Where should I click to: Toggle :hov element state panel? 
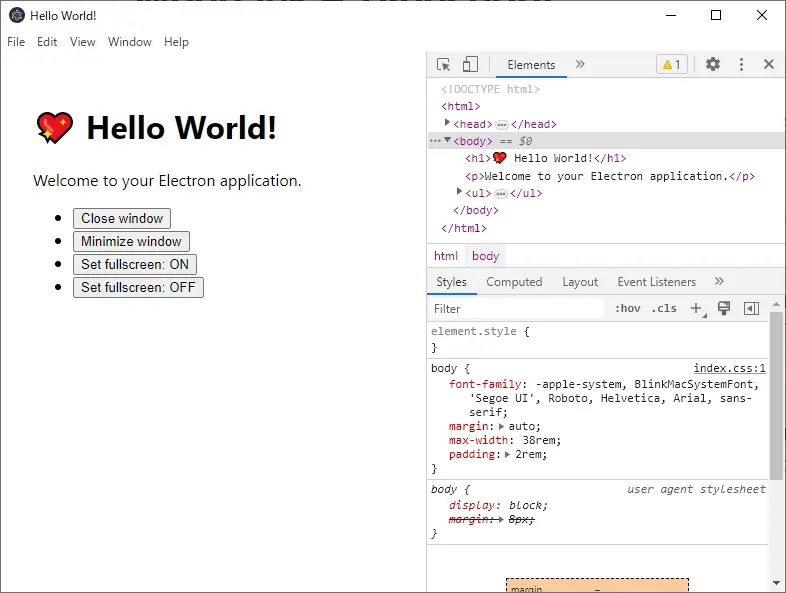pos(628,308)
